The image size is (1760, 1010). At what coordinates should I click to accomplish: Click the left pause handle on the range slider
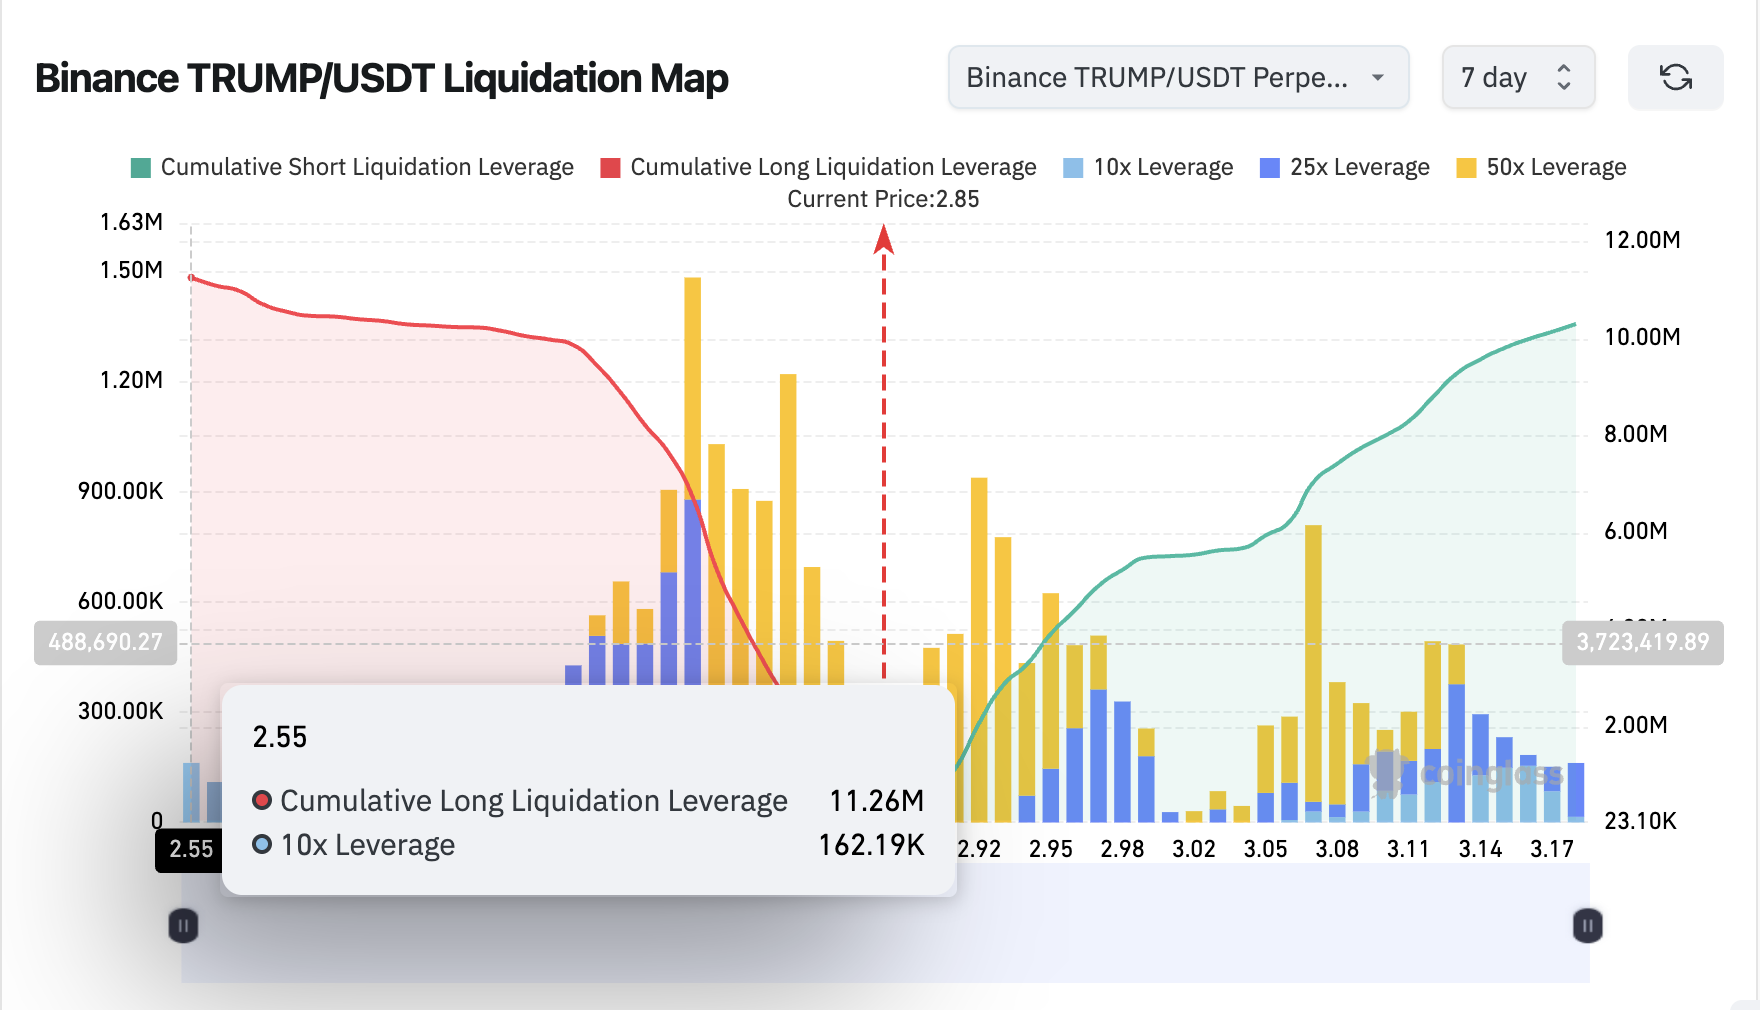click(184, 926)
